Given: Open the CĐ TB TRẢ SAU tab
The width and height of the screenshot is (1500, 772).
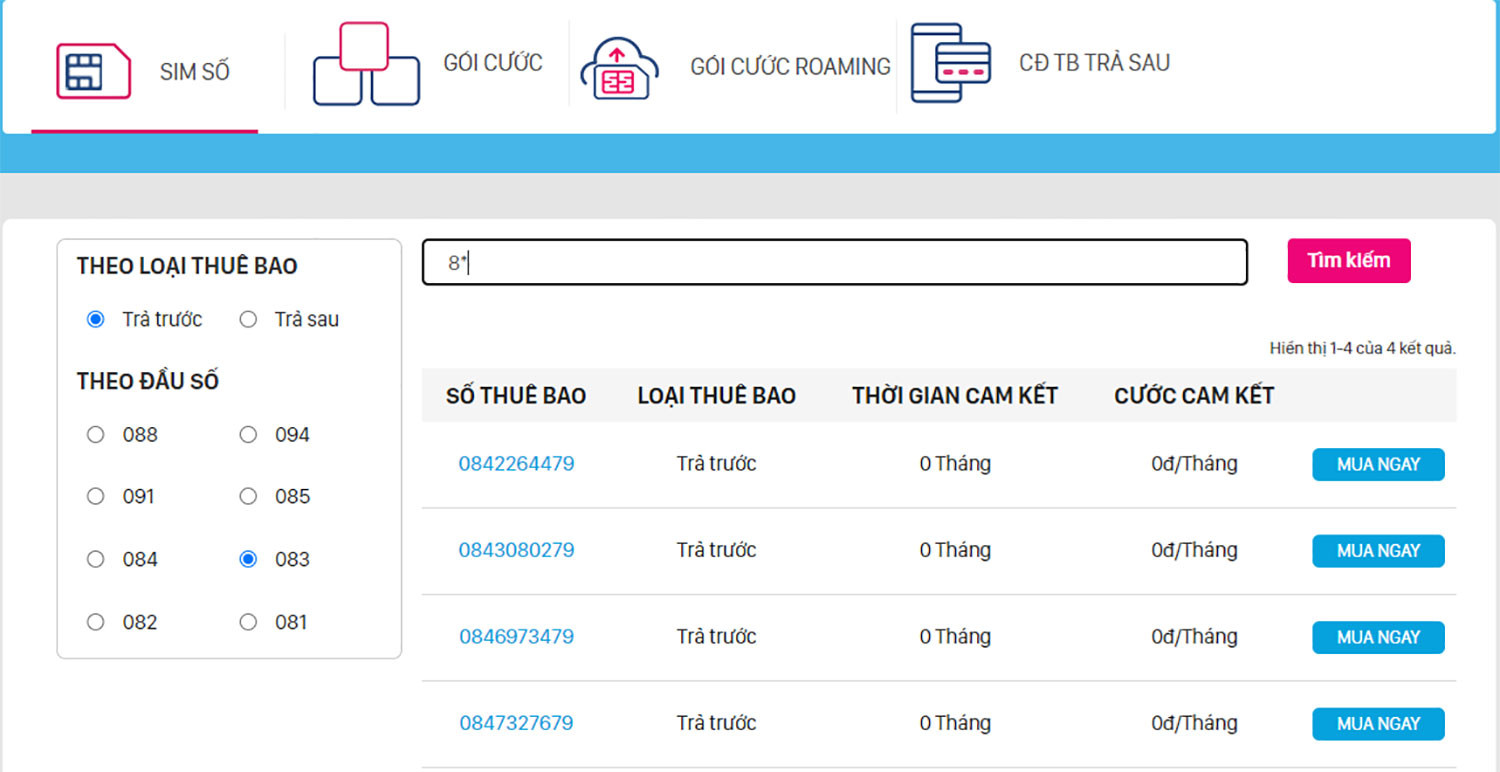Looking at the screenshot, I should coord(1094,63).
